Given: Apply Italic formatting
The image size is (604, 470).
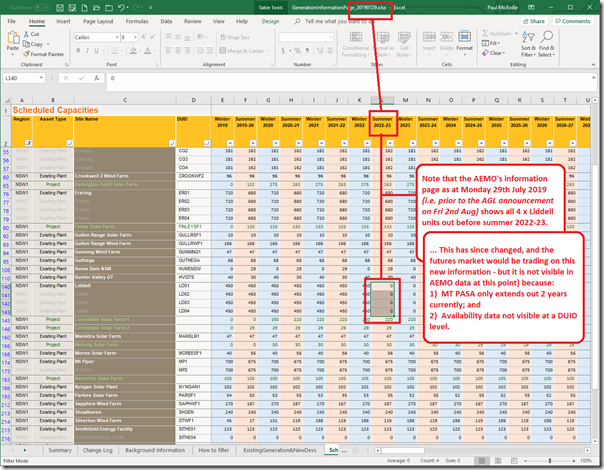Looking at the screenshot, I should coord(87,50).
